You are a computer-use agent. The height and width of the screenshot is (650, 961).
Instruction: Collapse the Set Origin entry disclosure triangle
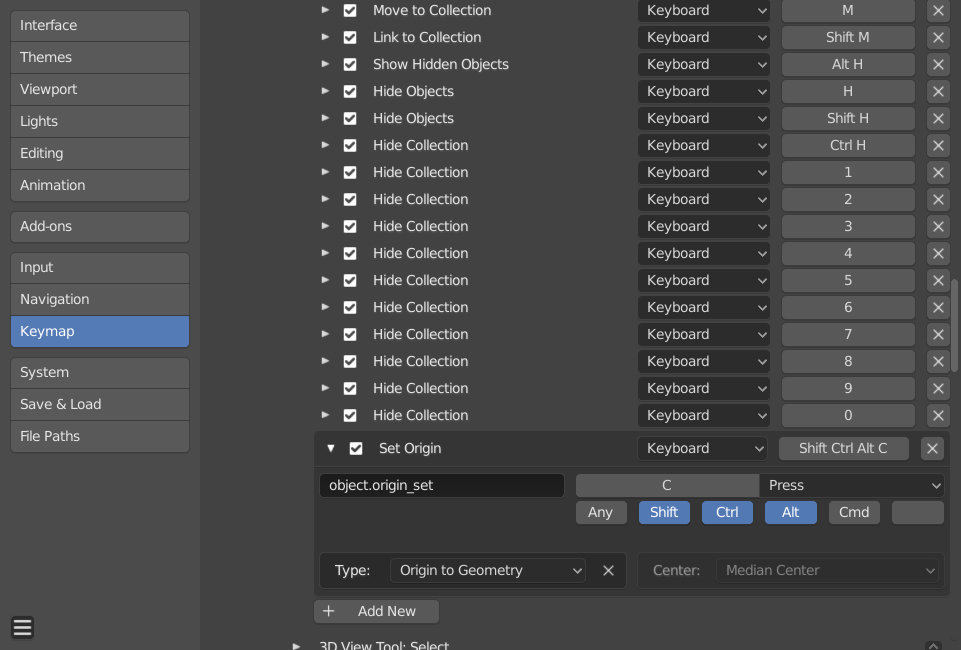pos(331,448)
